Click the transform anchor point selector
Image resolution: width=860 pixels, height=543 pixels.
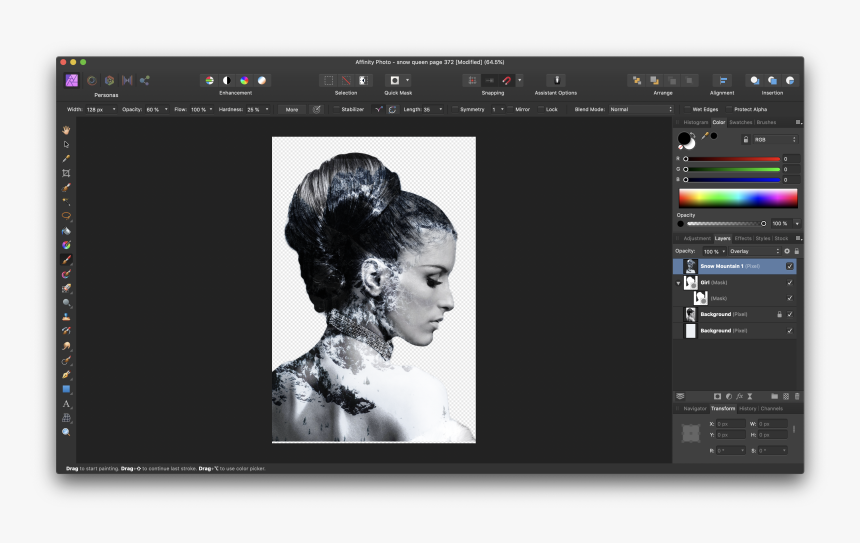click(691, 433)
